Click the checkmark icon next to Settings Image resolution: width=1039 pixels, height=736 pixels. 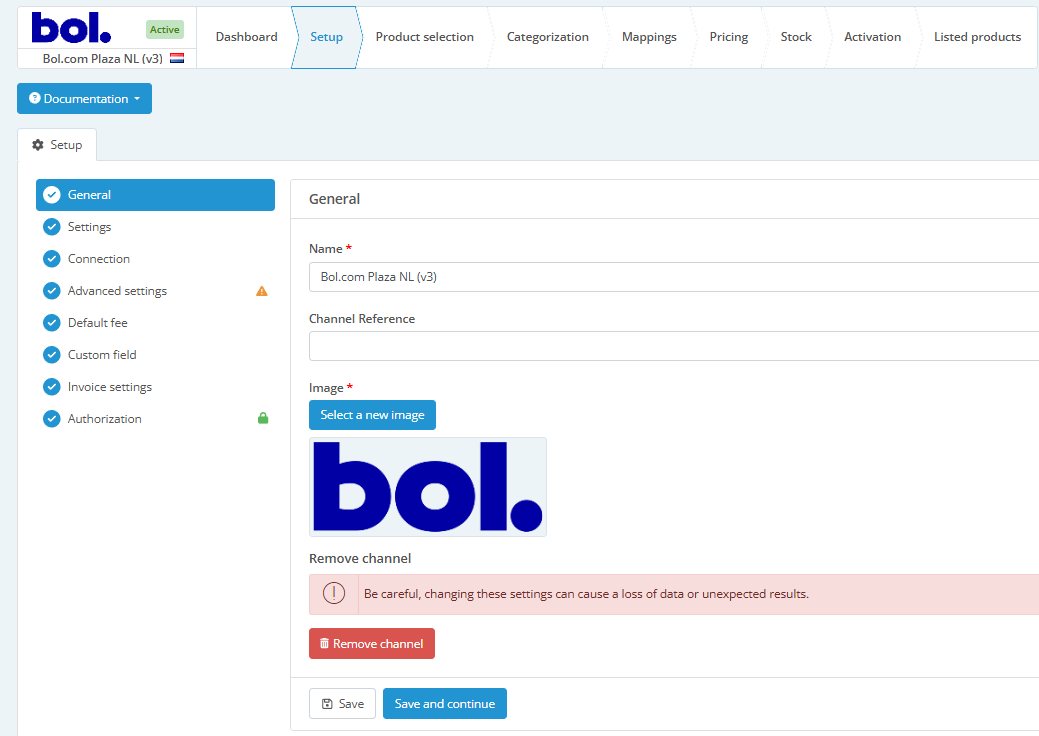[52, 227]
